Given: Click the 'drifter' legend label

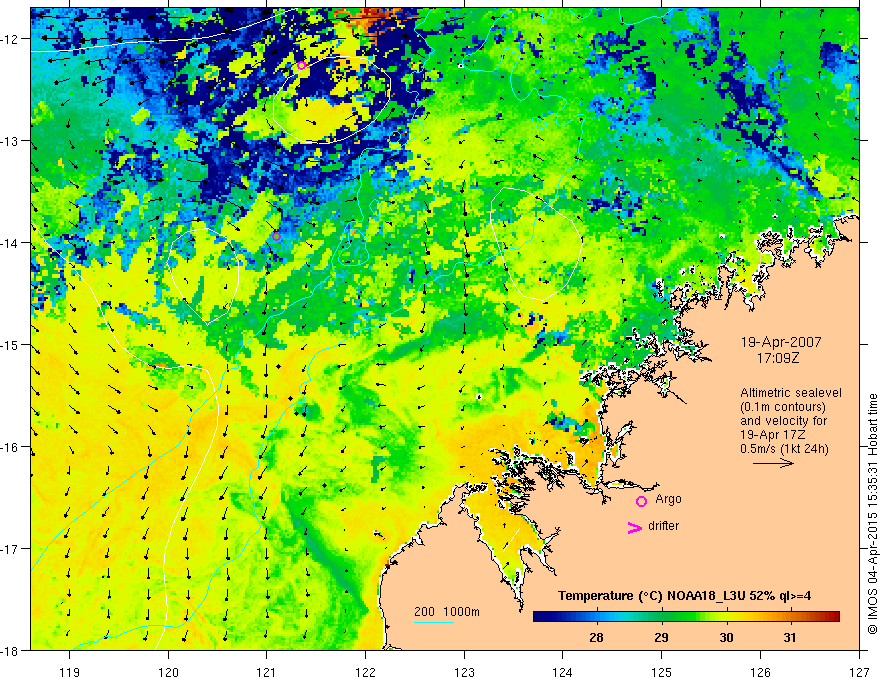Looking at the screenshot, I should click(x=663, y=526).
